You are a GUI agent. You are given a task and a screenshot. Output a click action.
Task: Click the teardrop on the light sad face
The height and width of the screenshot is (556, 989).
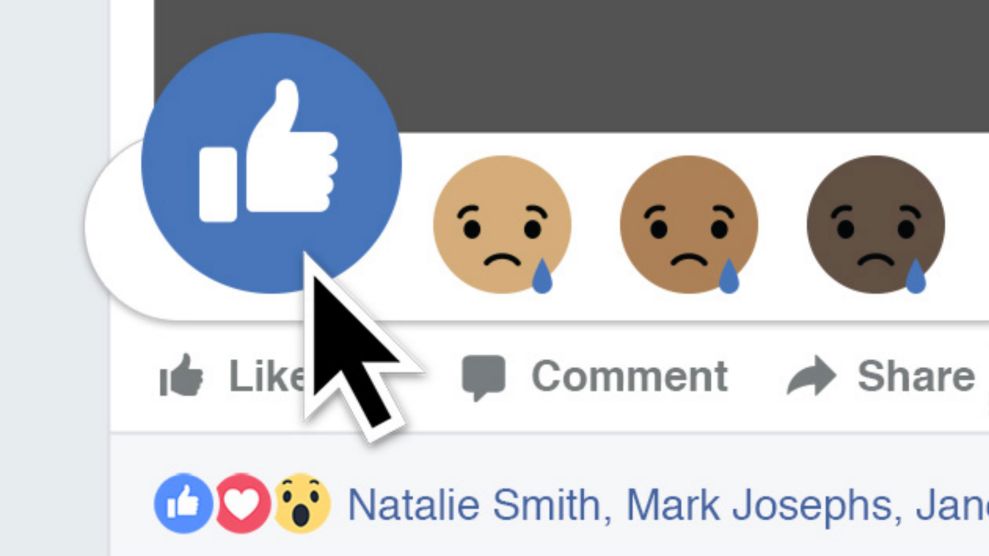click(x=542, y=277)
